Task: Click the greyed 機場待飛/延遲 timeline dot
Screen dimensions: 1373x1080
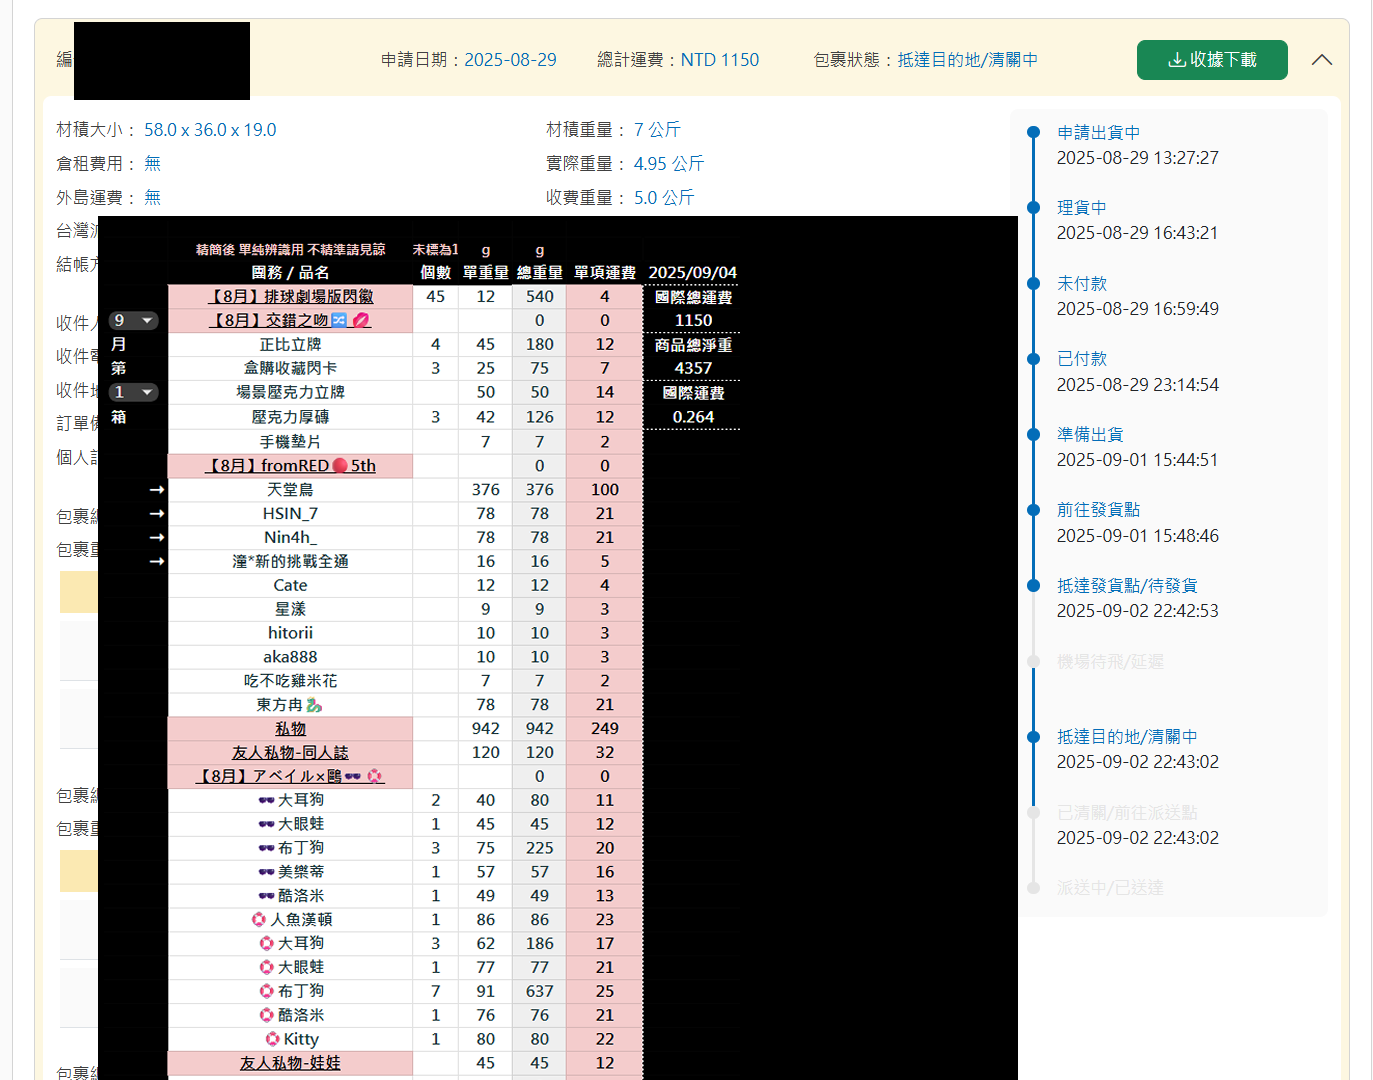Action: [x=1034, y=661]
